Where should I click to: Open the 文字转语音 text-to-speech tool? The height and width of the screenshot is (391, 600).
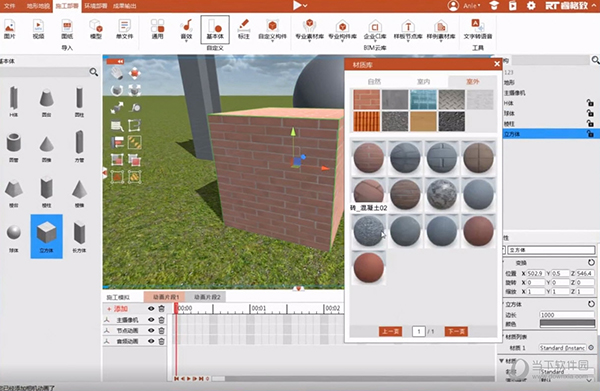tap(478, 29)
